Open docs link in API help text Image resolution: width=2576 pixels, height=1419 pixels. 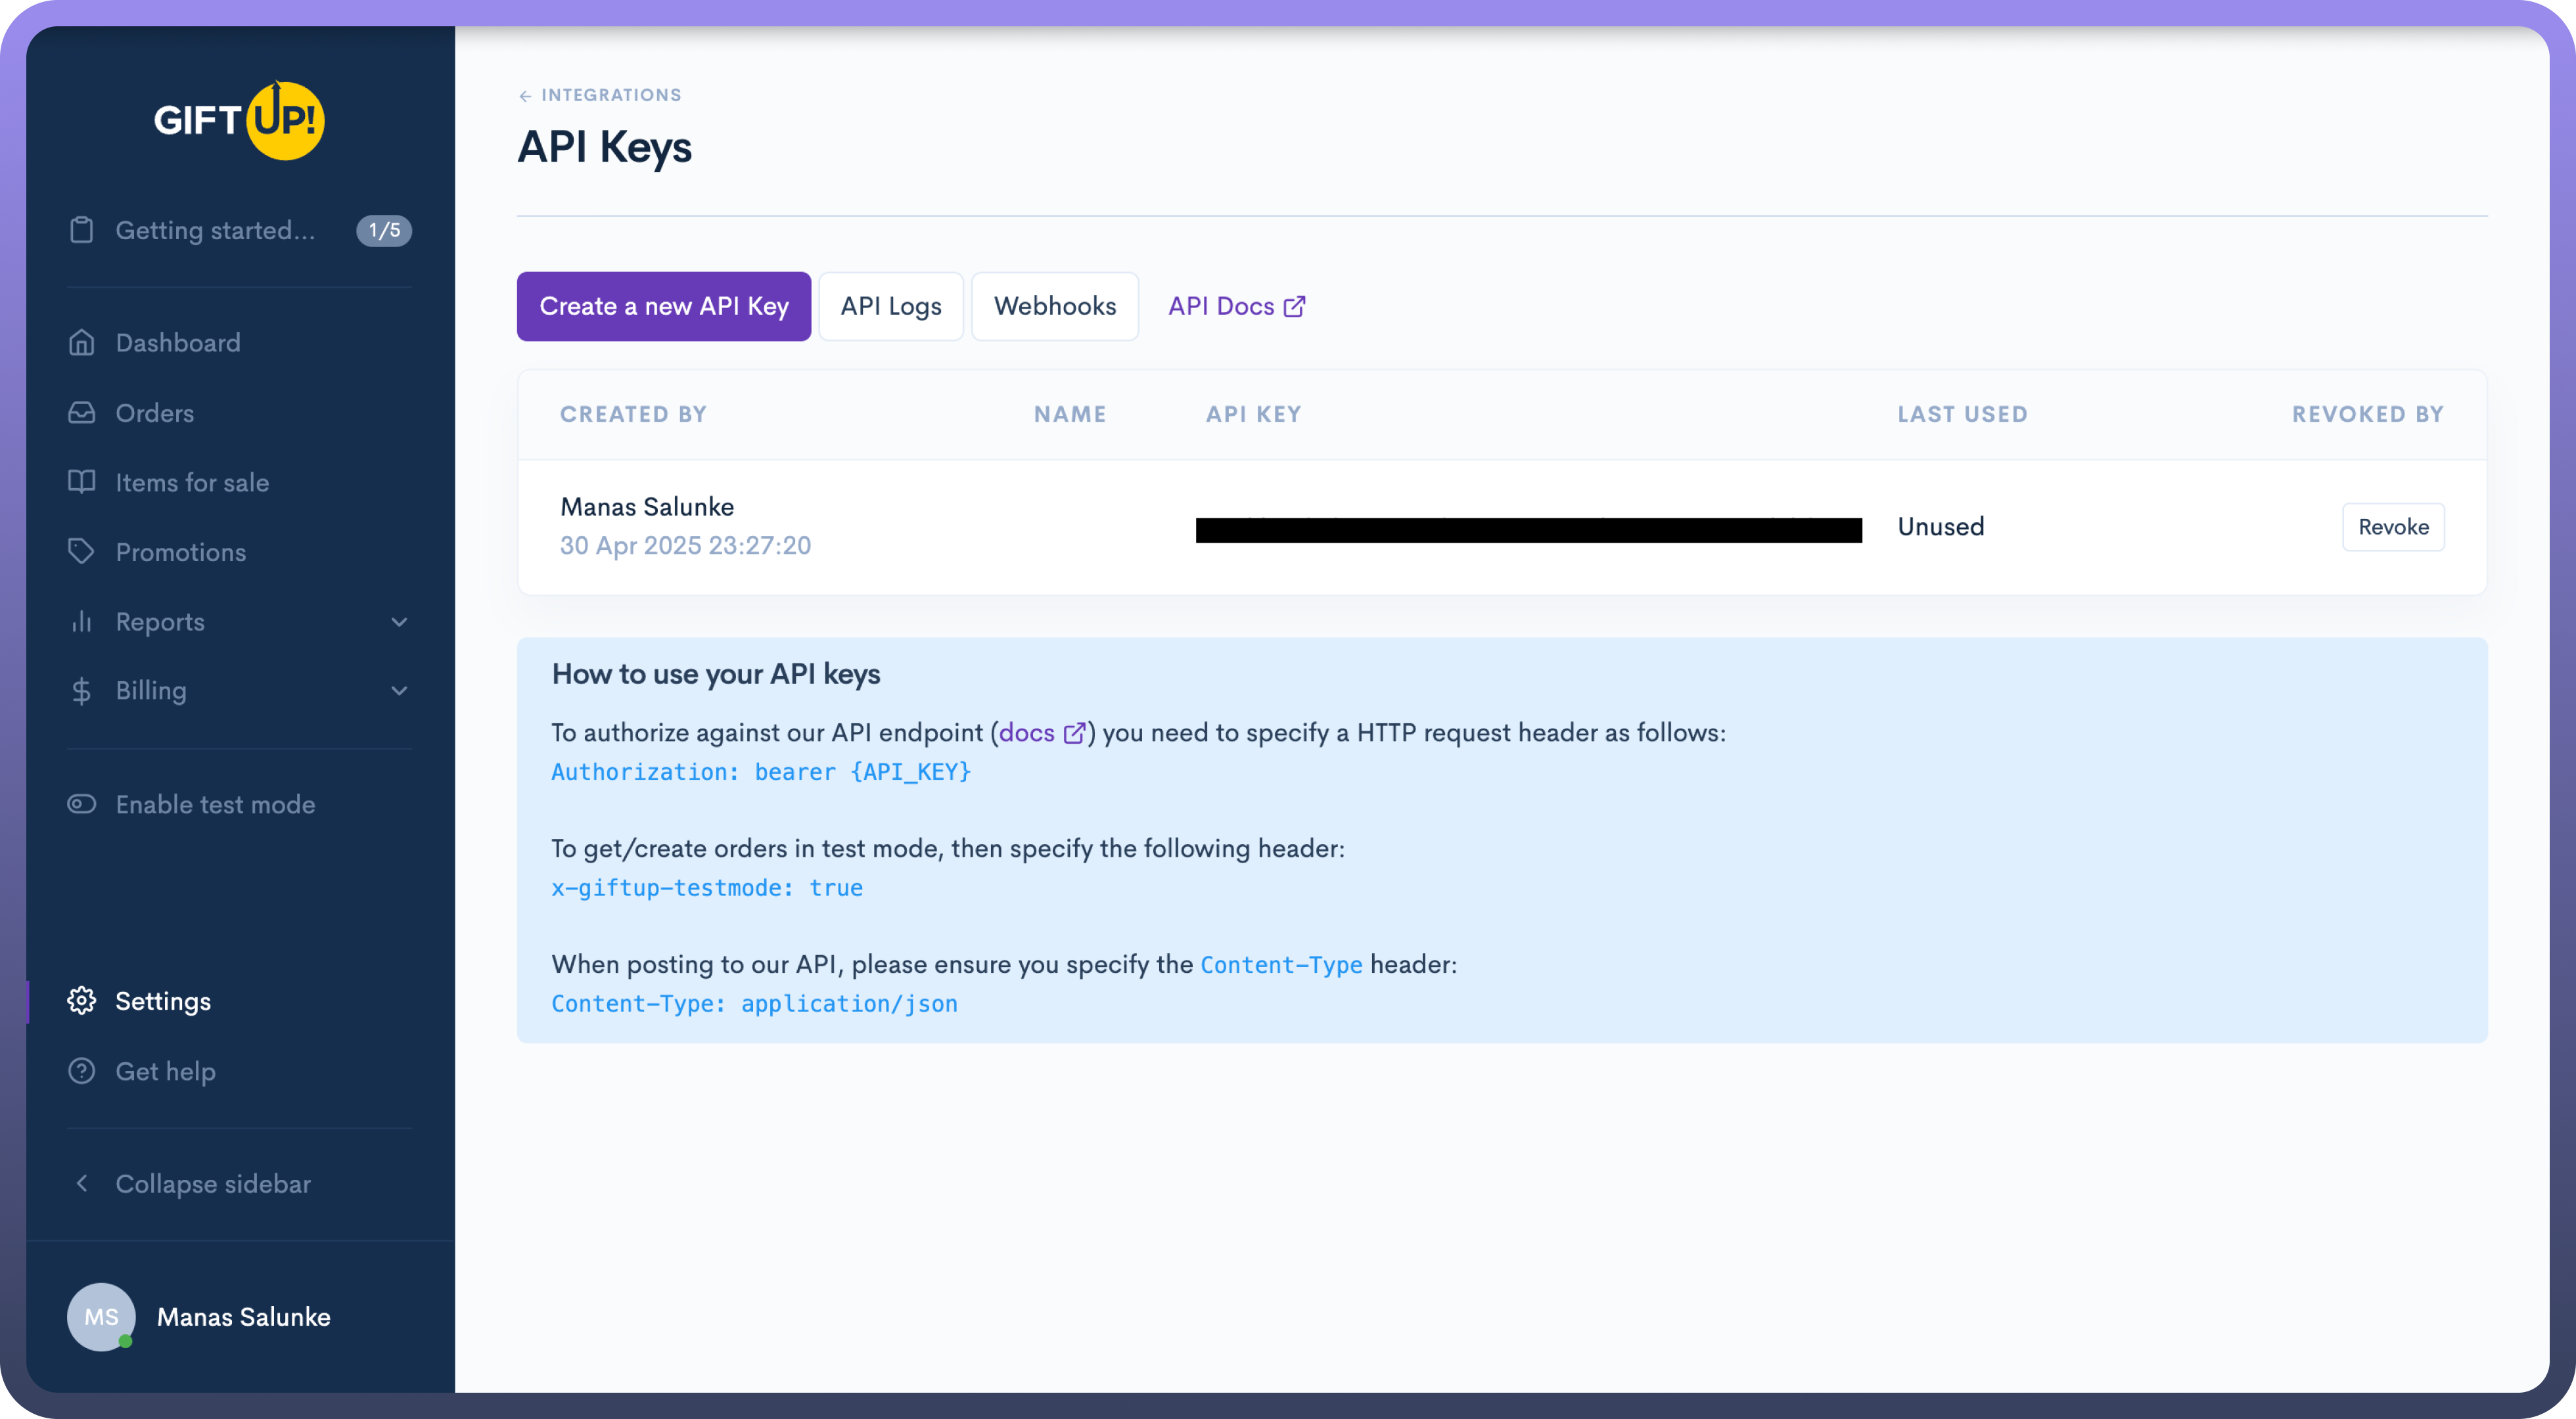pyautogui.click(x=1027, y=733)
